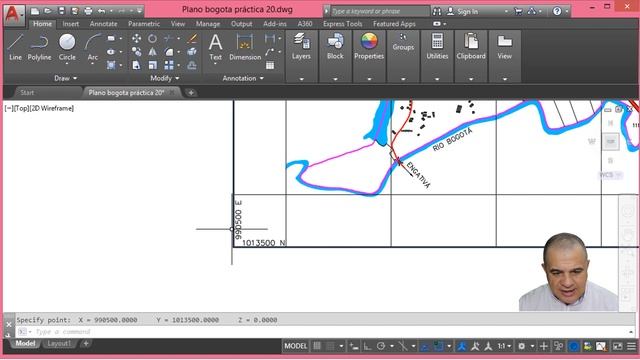
Task: Open the annotation scale 1:1 dropdown
Action: tap(504, 346)
